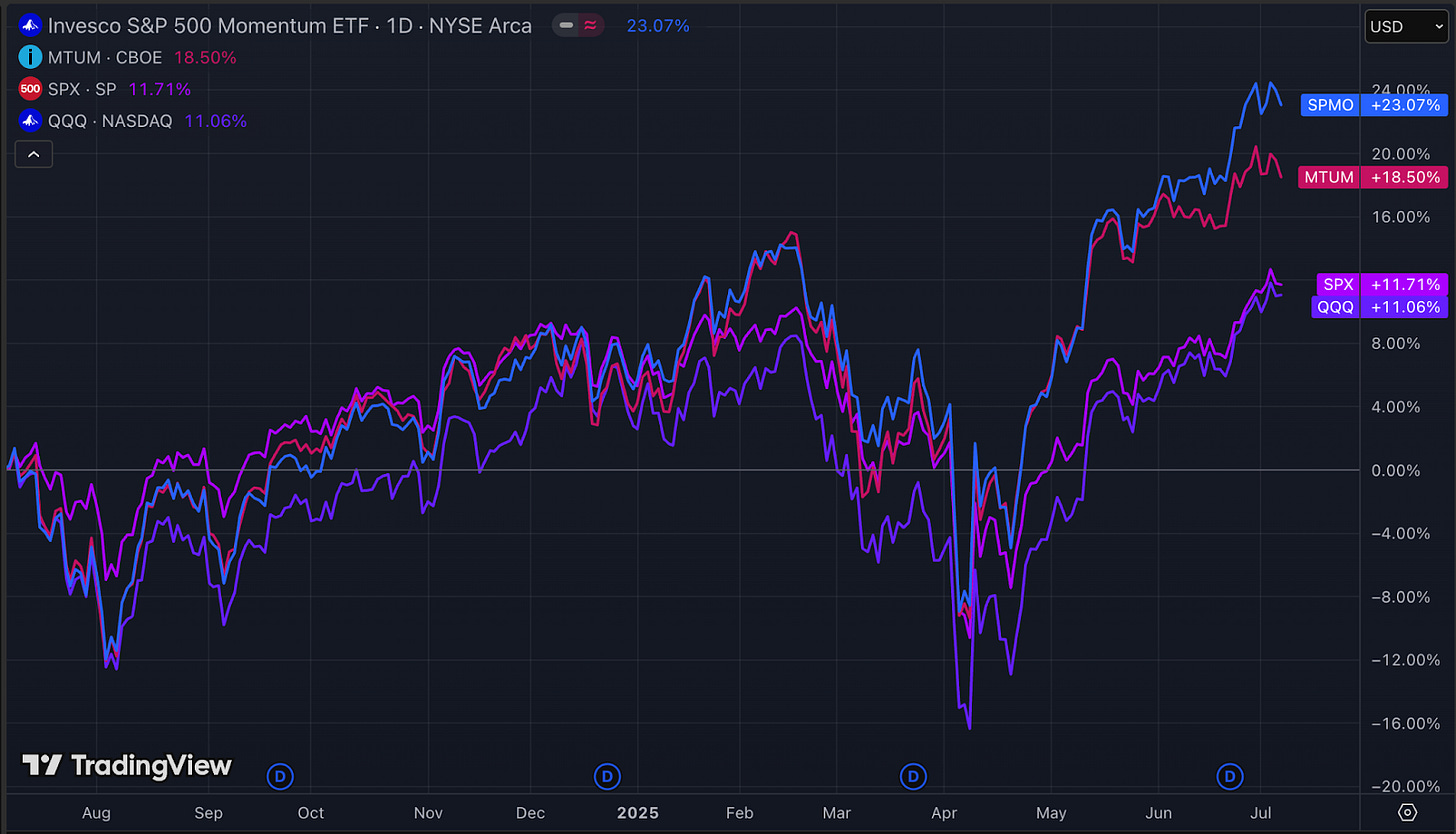Image resolution: width=1456 pixels, height=834 pixels.
Task: Click the MTUM +18.50% price label
Action: pos(1372,177)
